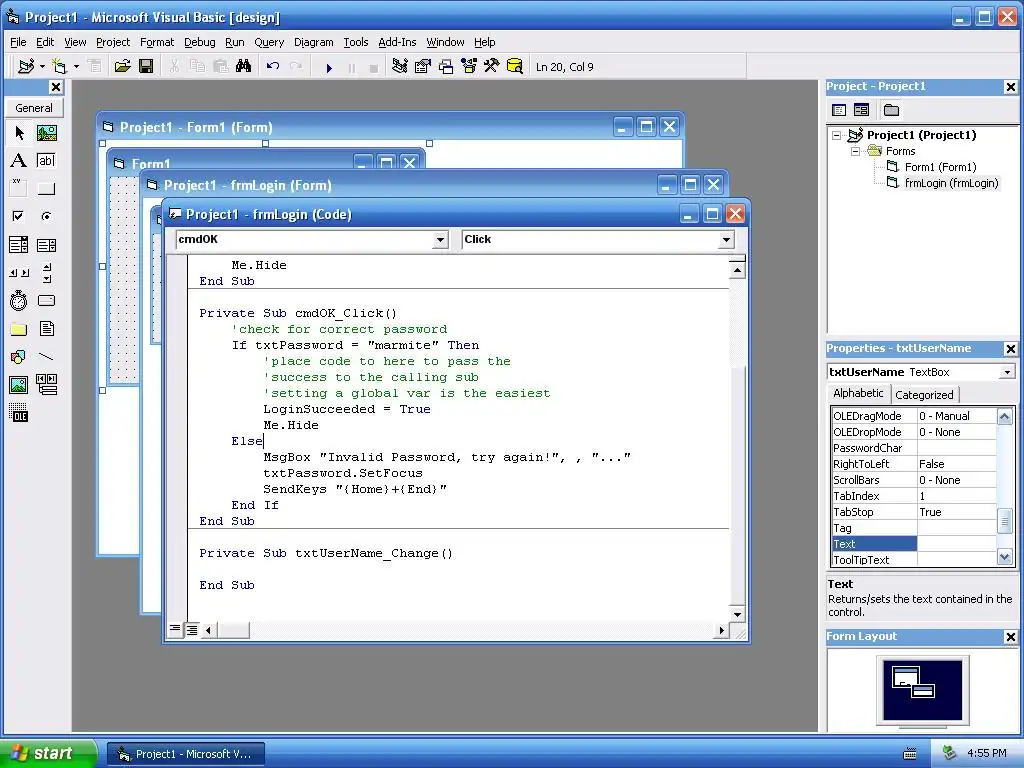1024x768 pixels.
Task: Open the File menu
Action: point(18,42)
